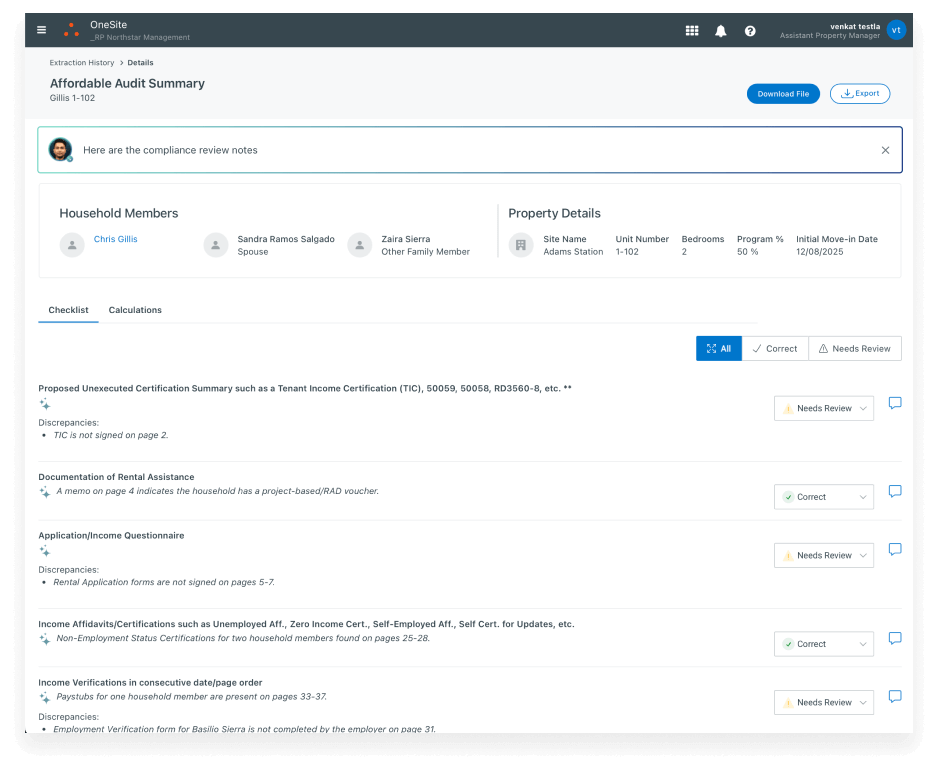Open the notifications bell
The height and width of the screenshot is (770, 938).
pos(721,31)
